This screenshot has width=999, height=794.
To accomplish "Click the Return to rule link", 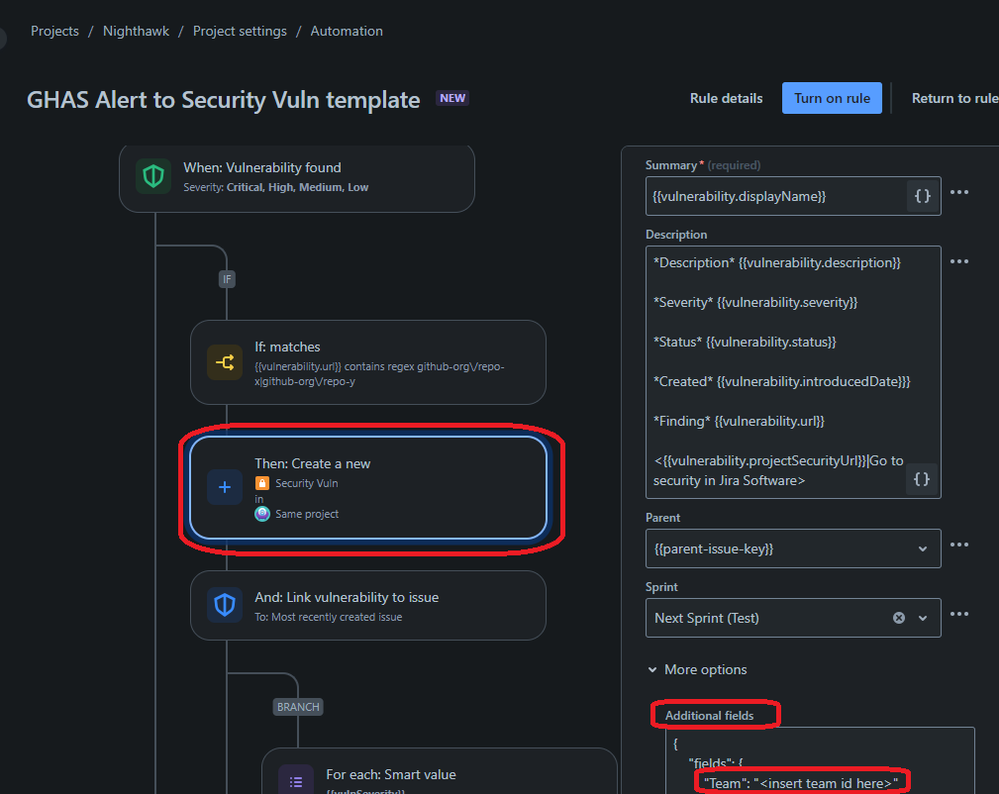I will 953,97.
